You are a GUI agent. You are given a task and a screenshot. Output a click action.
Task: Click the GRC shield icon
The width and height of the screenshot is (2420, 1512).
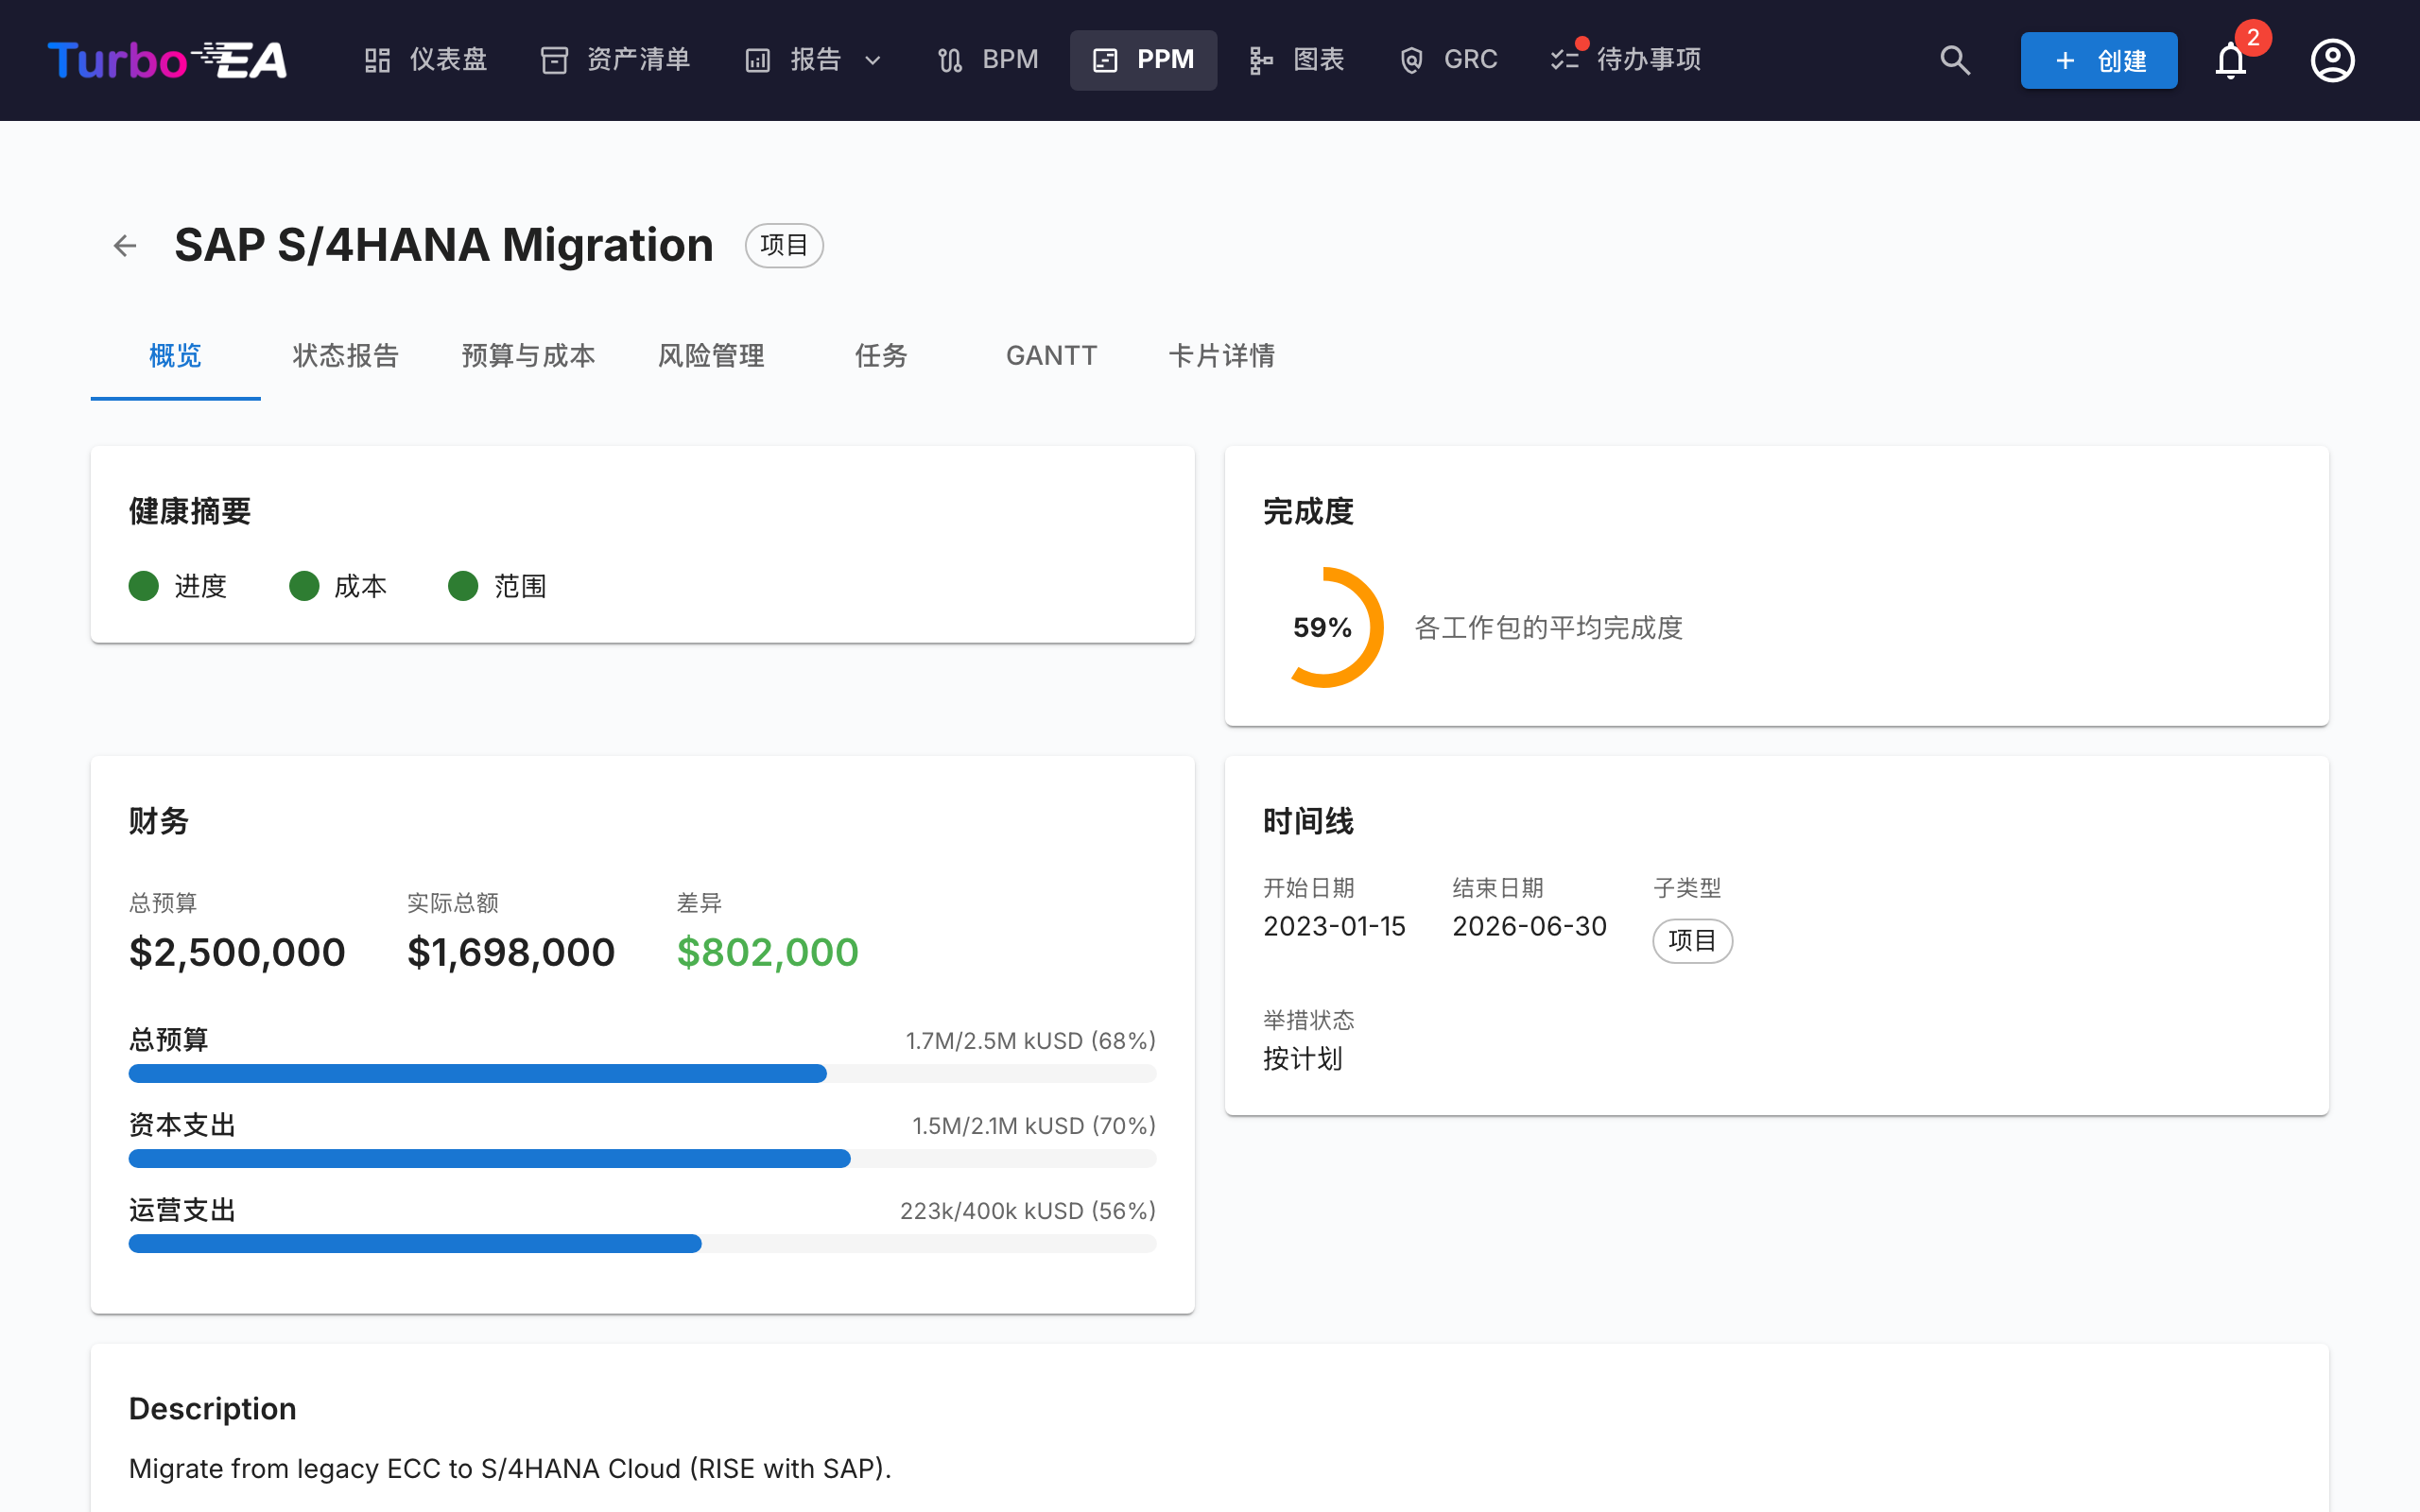(1411, 60)
